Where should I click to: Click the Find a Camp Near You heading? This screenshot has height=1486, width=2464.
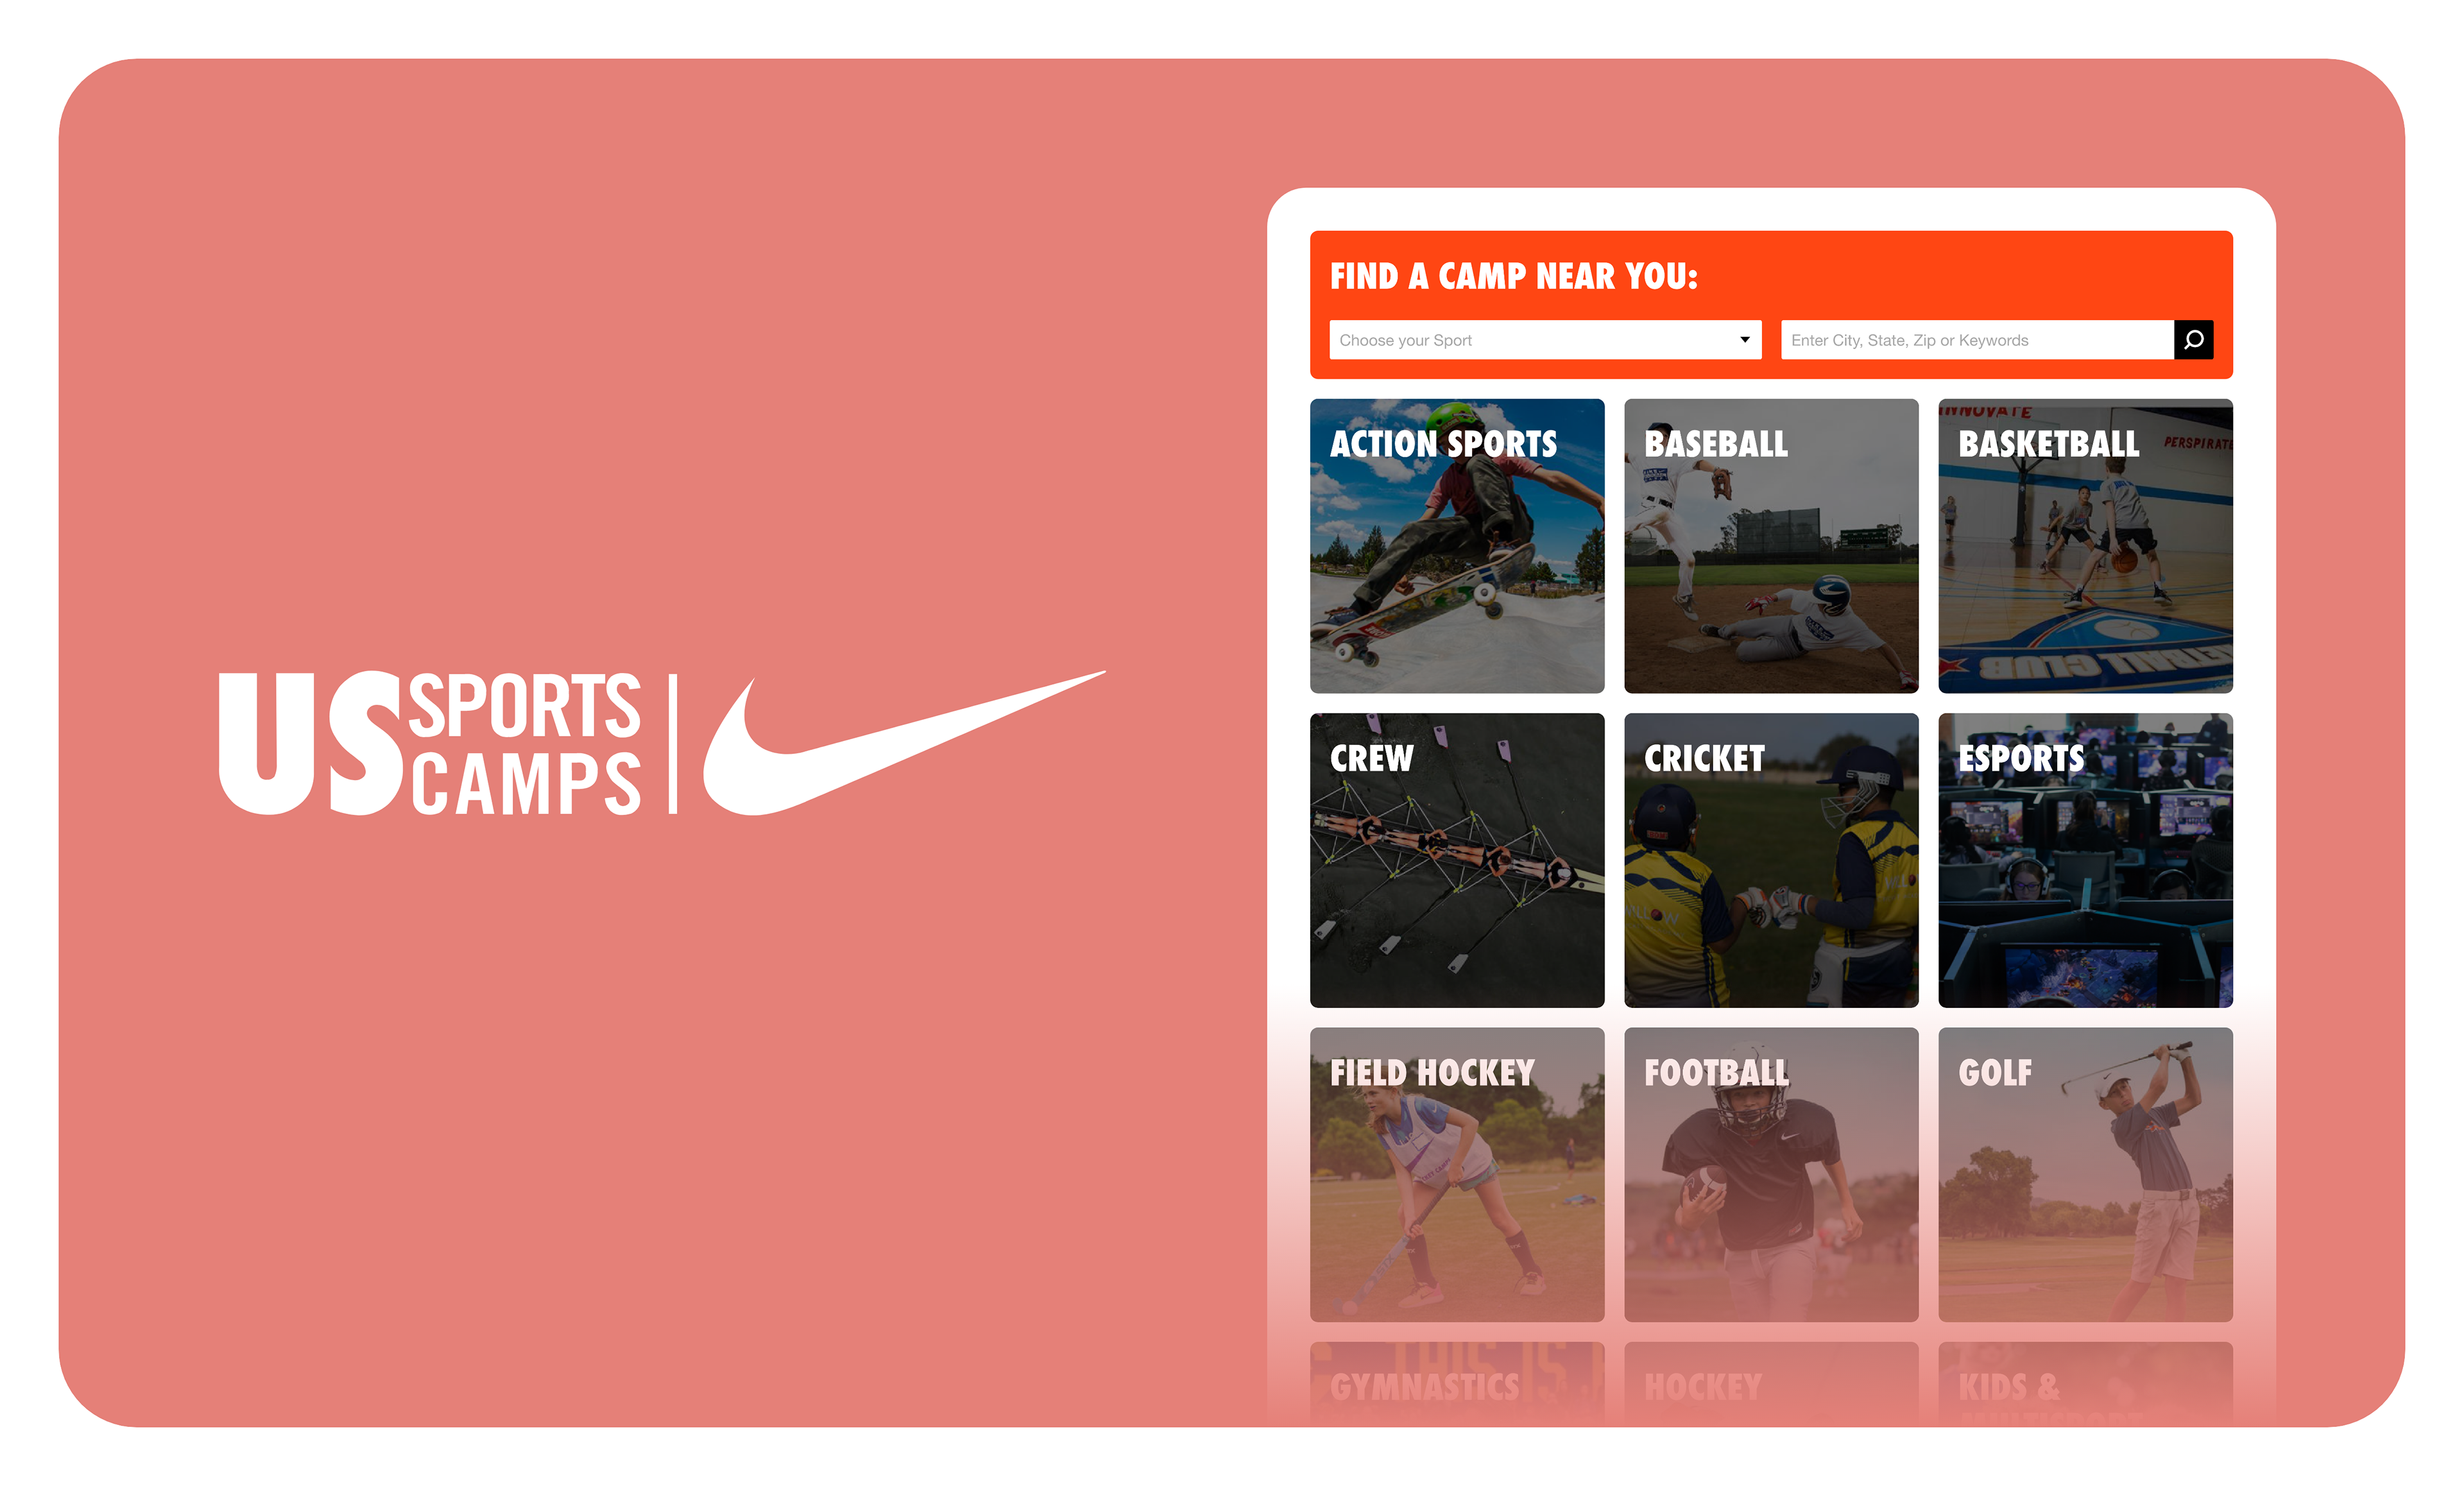click(x=1513, y=276)
